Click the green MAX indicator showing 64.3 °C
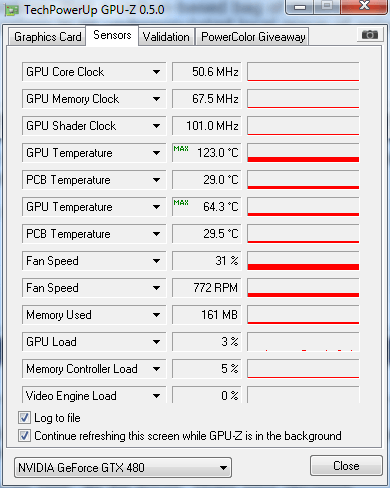Viewport: 390px width, 488px height. (181, 203)
